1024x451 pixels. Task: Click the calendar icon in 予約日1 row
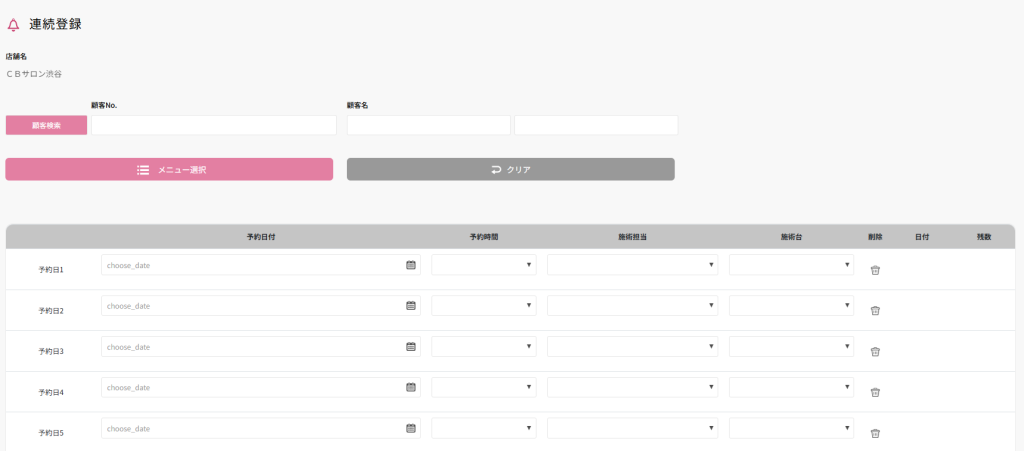[x=410, y=265]
